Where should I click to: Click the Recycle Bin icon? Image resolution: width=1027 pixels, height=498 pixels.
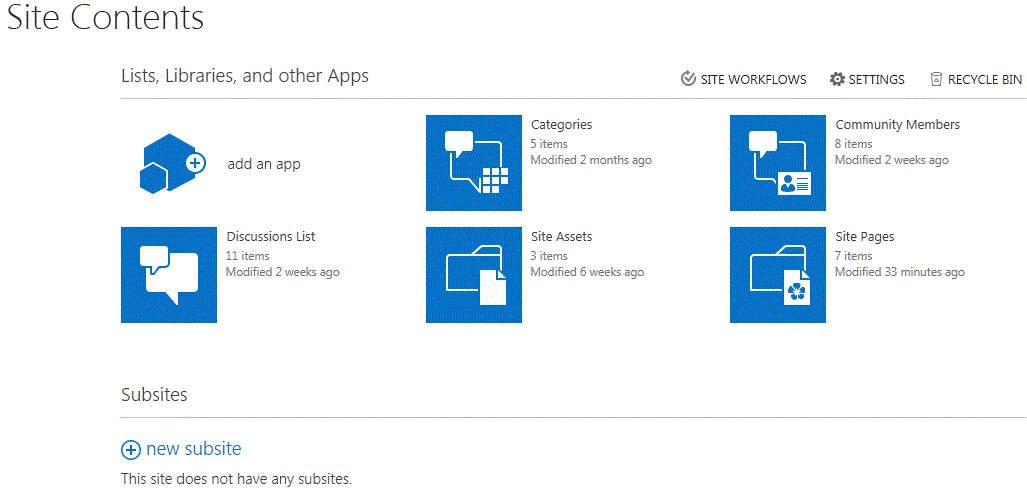coord(936,79)
